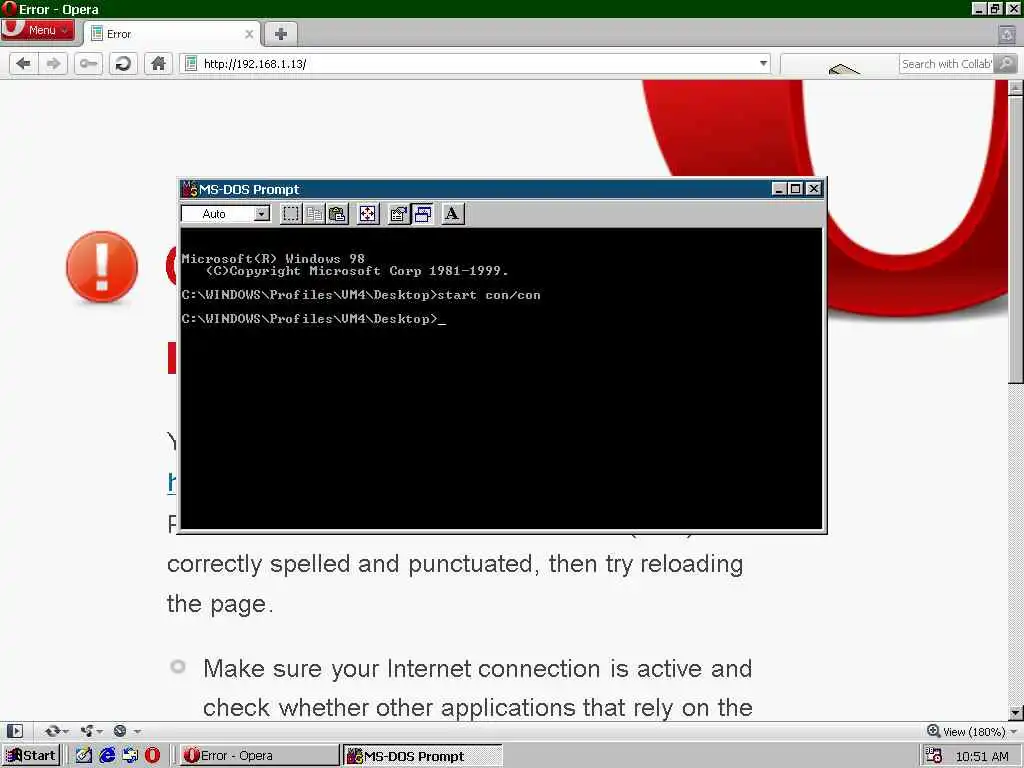Open the View (180%) zoom dropdown
This screenshot has height=768, width=1024.
979,731
